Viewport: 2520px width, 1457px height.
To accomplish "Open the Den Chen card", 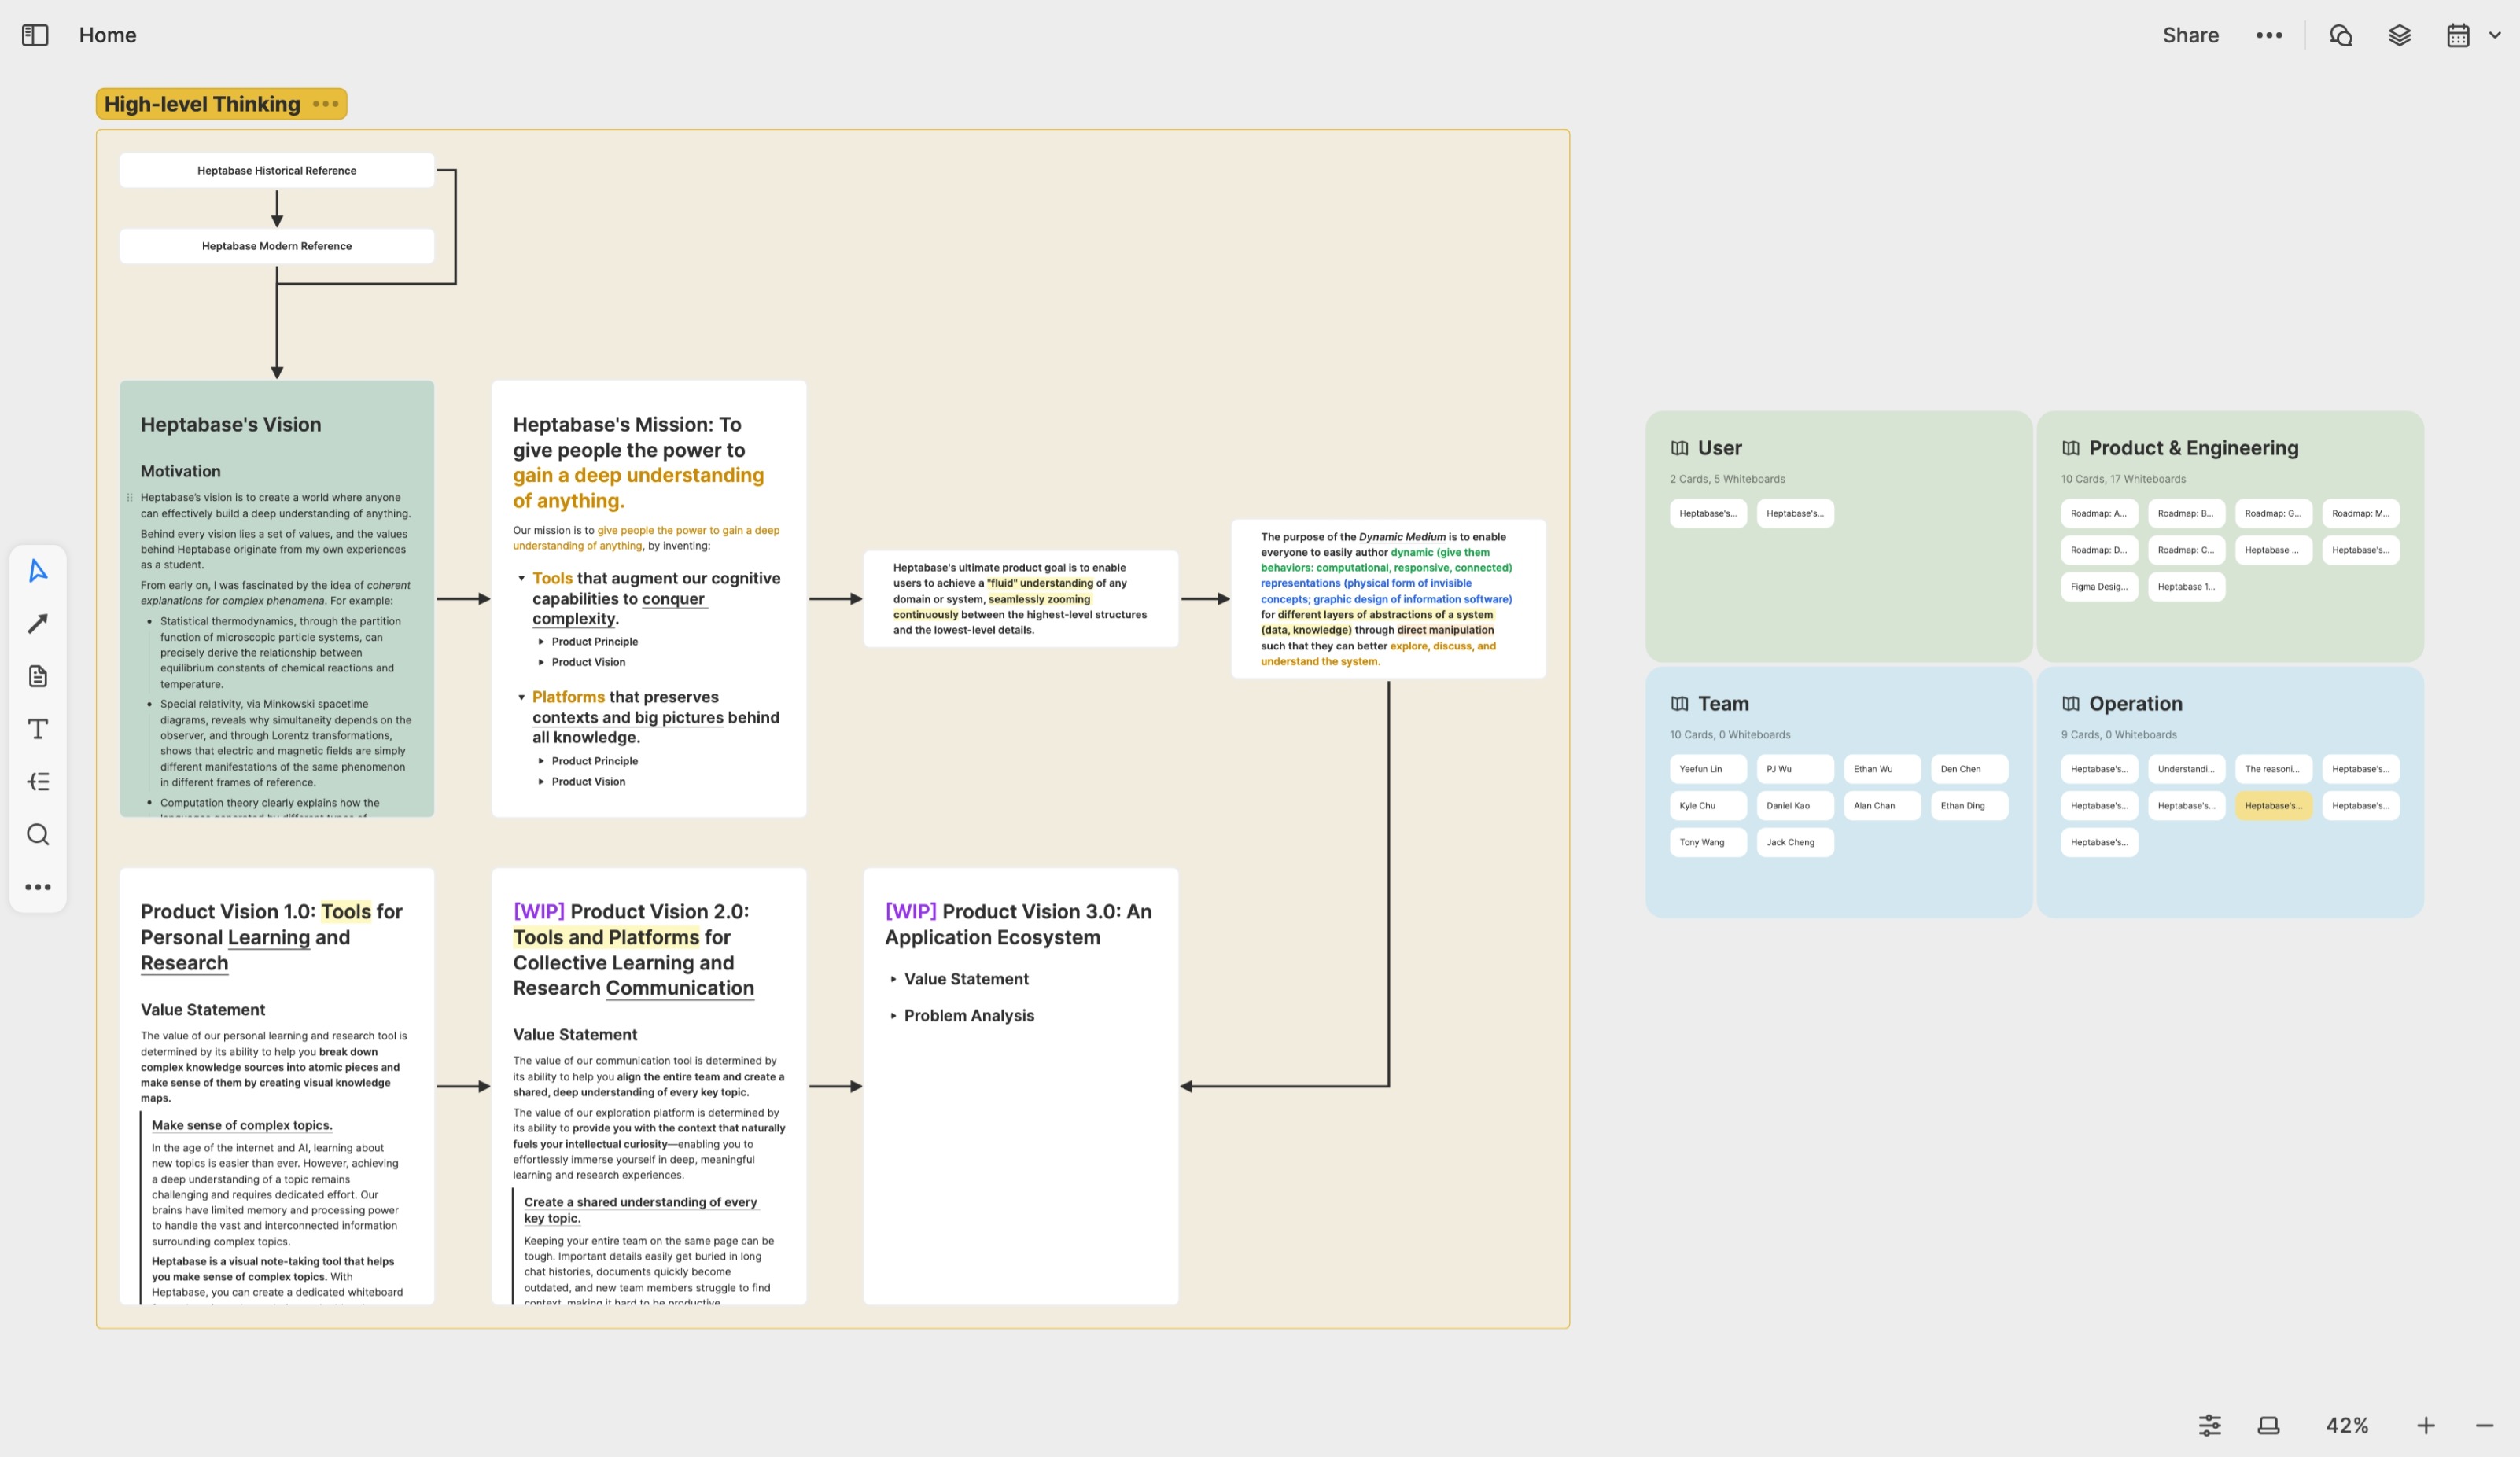I will coord(1969,769).
